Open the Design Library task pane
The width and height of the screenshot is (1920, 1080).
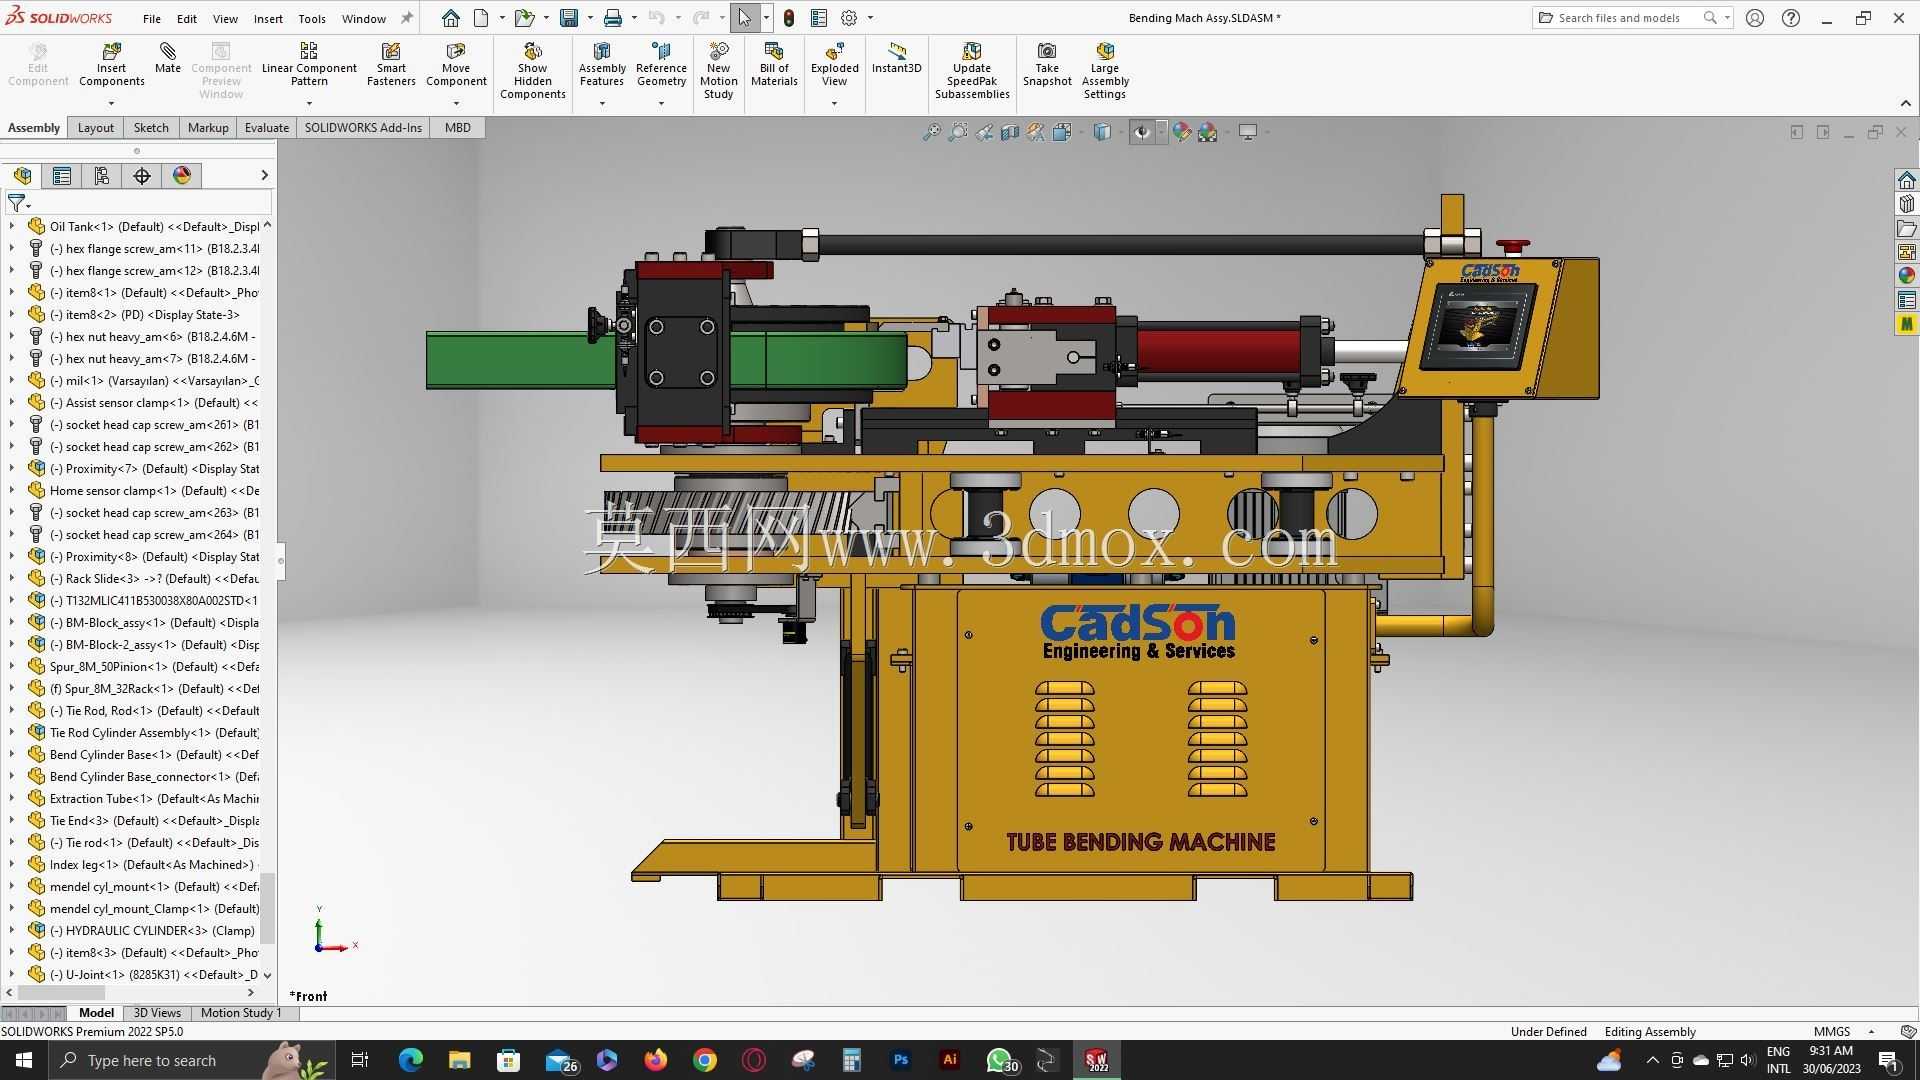1907,204
